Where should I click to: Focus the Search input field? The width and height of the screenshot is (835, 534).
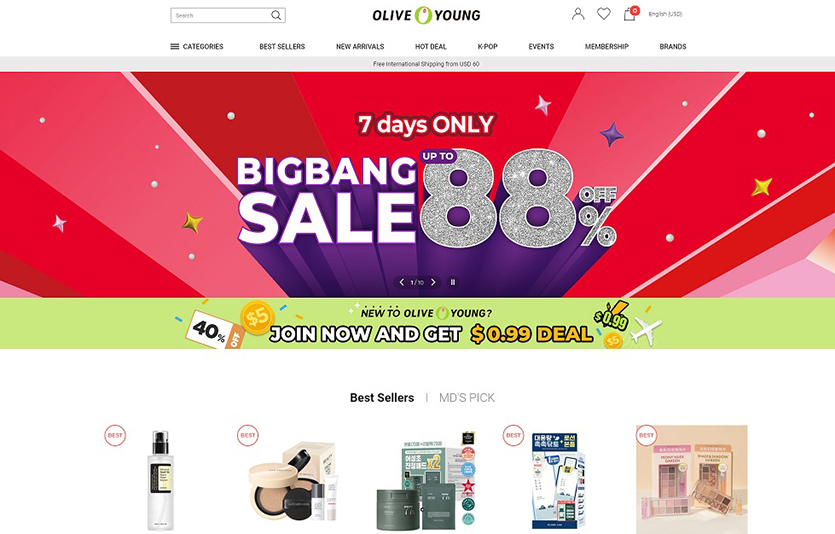(x=220, y=15)
